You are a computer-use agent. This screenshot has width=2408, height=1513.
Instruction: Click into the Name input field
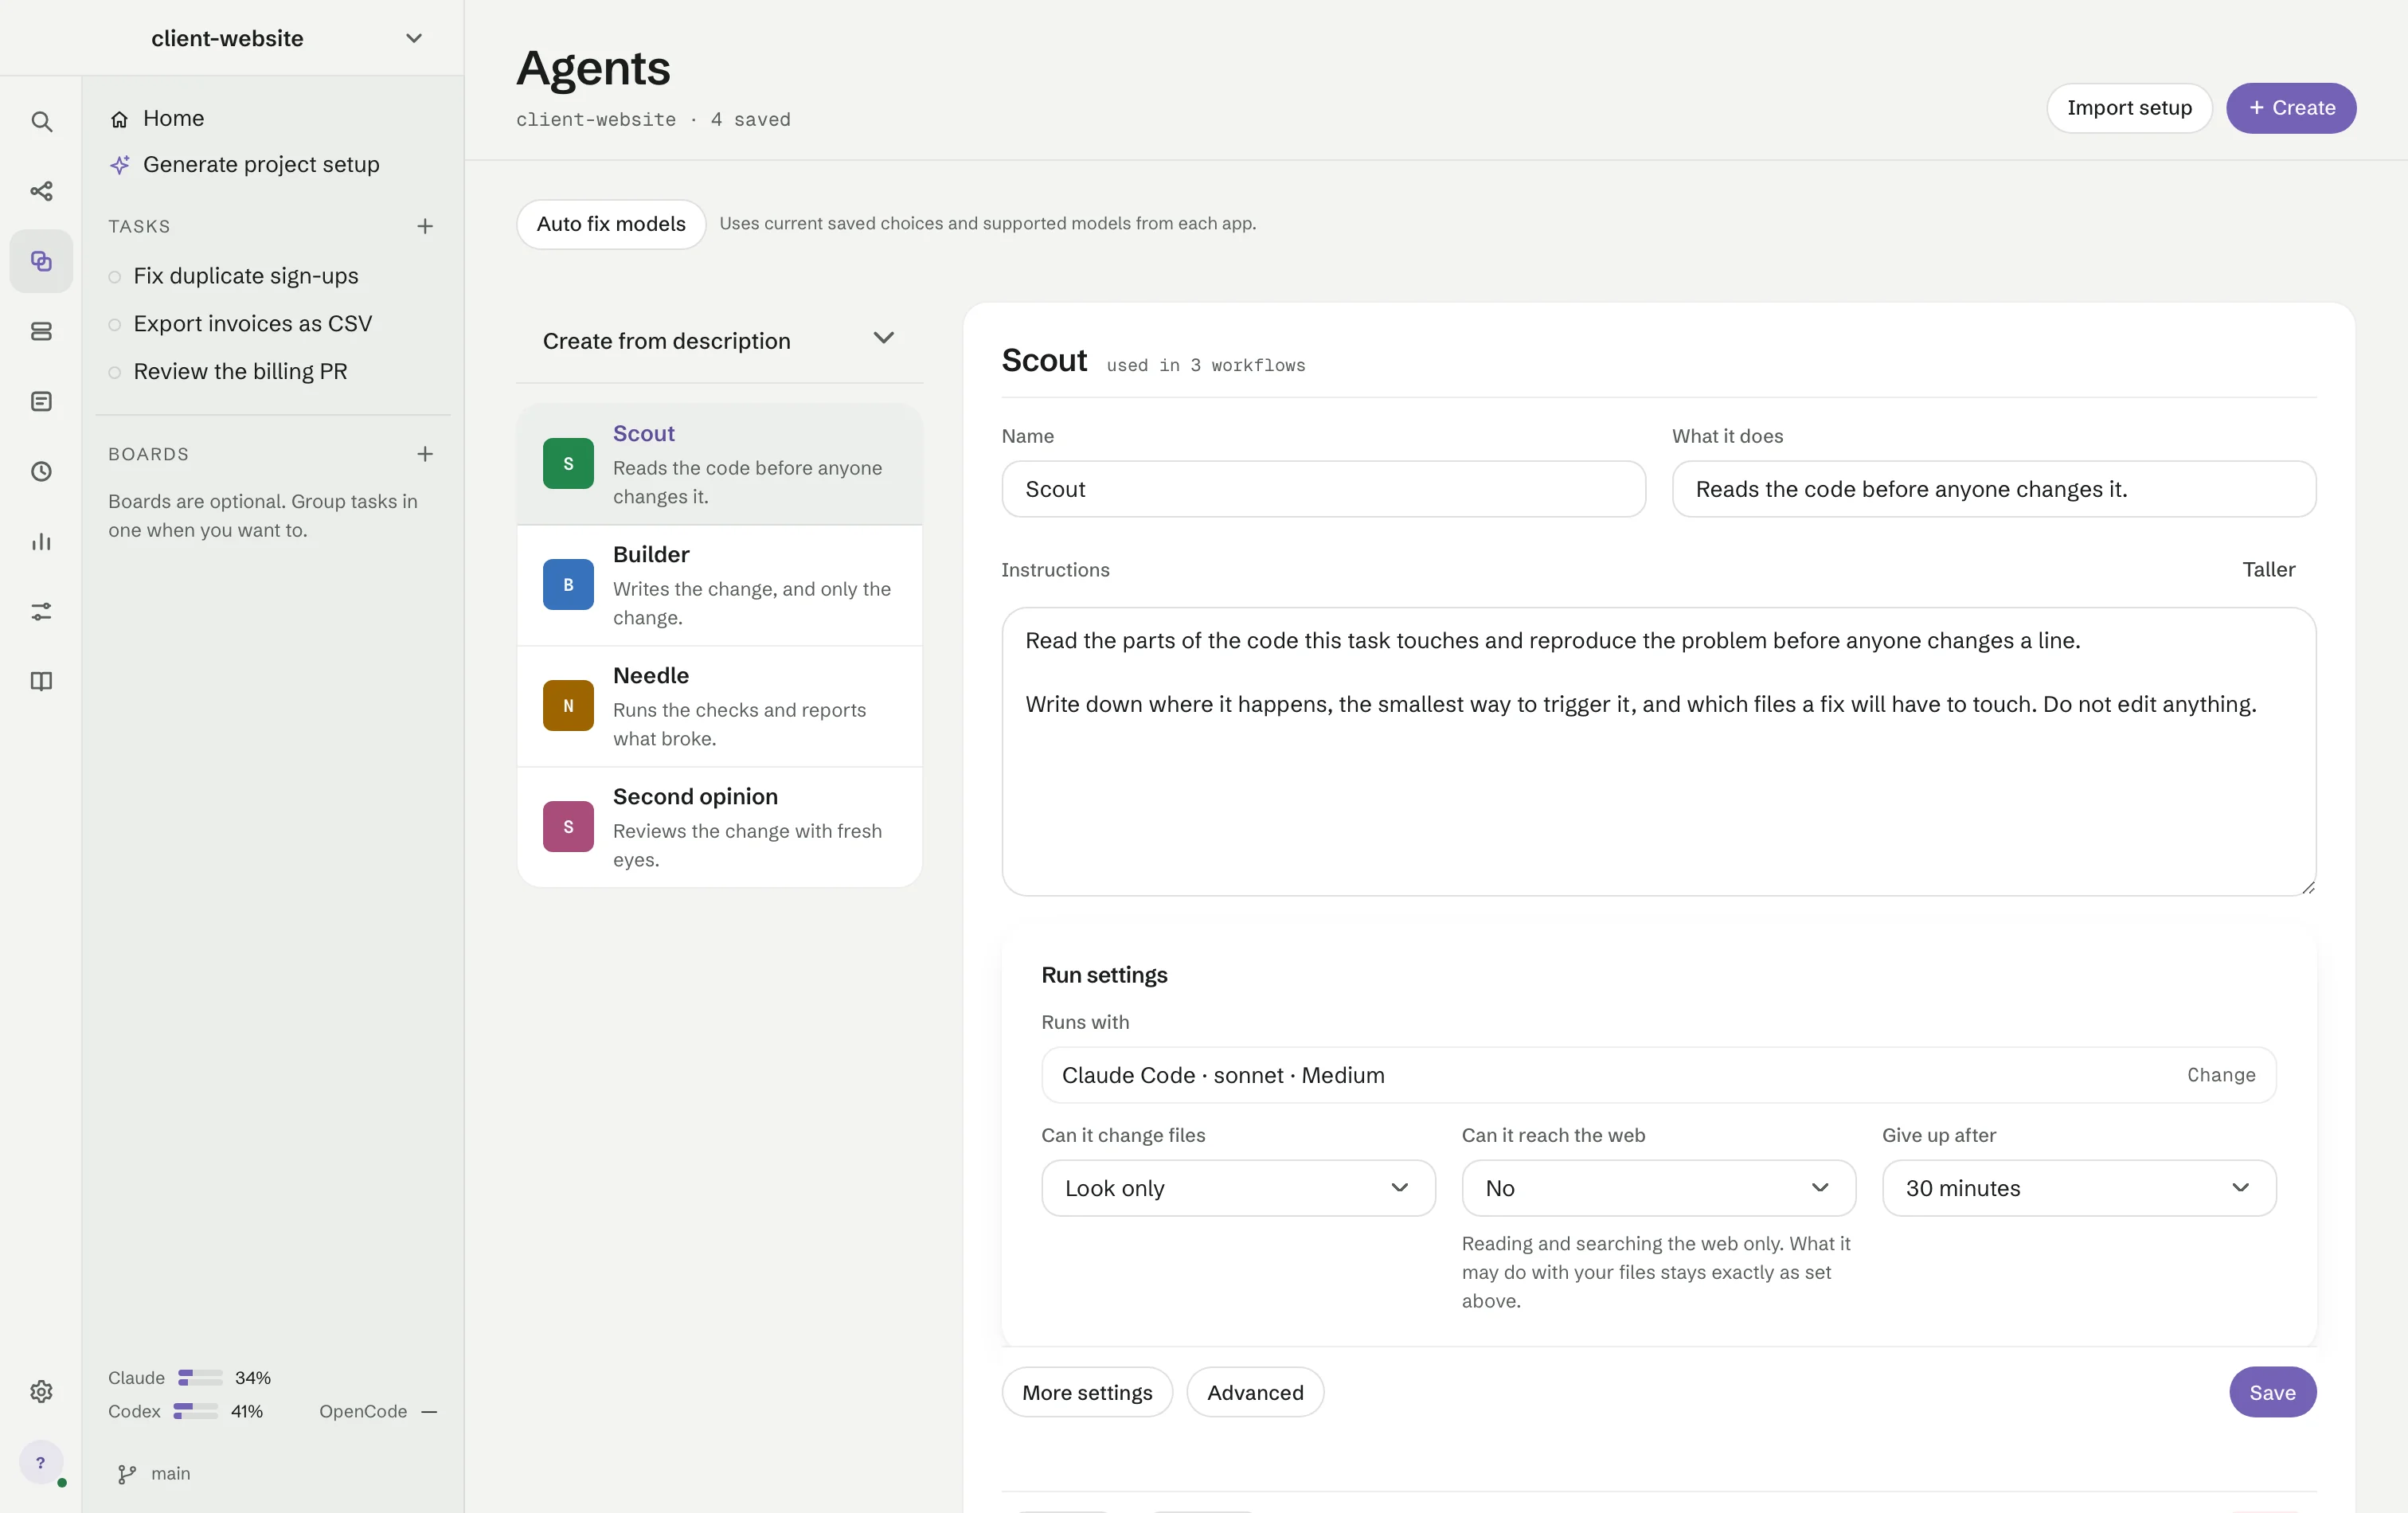(1323, 489)
